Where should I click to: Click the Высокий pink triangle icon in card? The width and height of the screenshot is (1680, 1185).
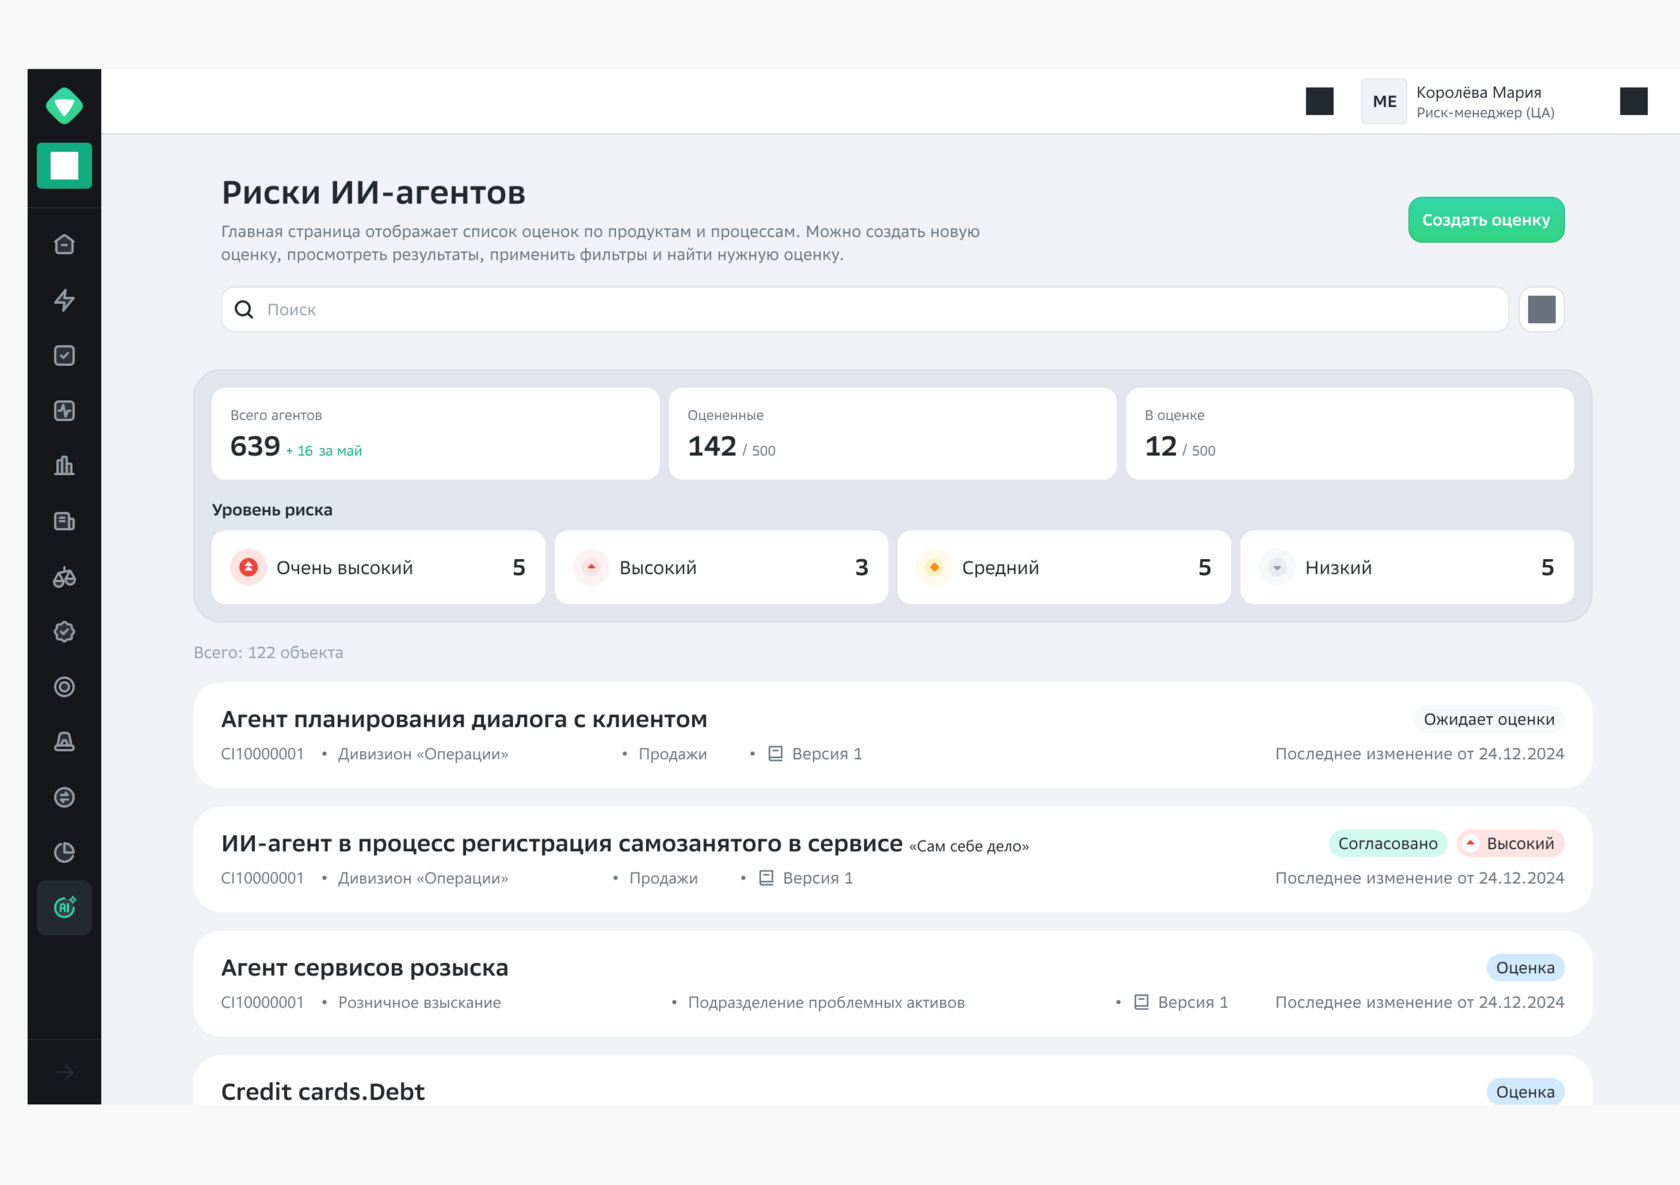pyautogui.click(x=591, y=567)
